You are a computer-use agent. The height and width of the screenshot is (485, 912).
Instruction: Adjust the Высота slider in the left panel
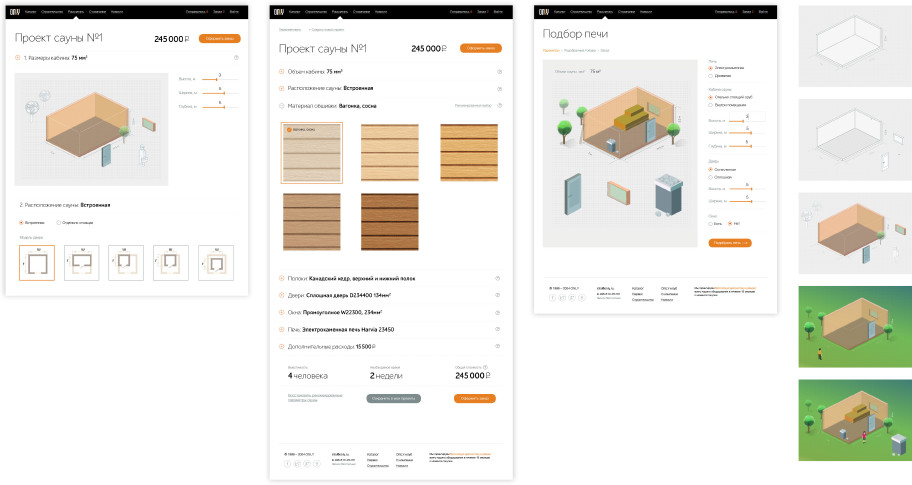click(219, 78)
